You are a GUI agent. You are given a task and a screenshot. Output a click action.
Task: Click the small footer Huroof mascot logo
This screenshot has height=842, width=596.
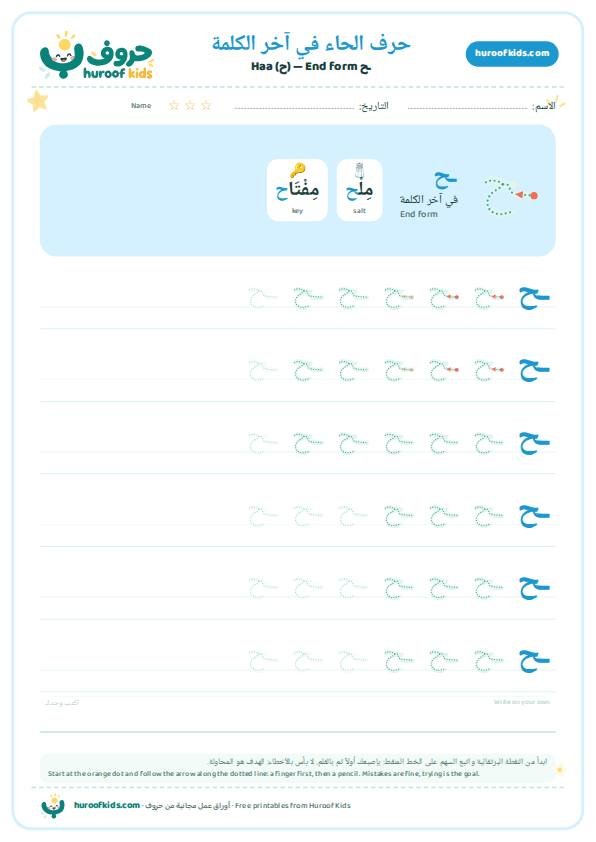point(53,806)
